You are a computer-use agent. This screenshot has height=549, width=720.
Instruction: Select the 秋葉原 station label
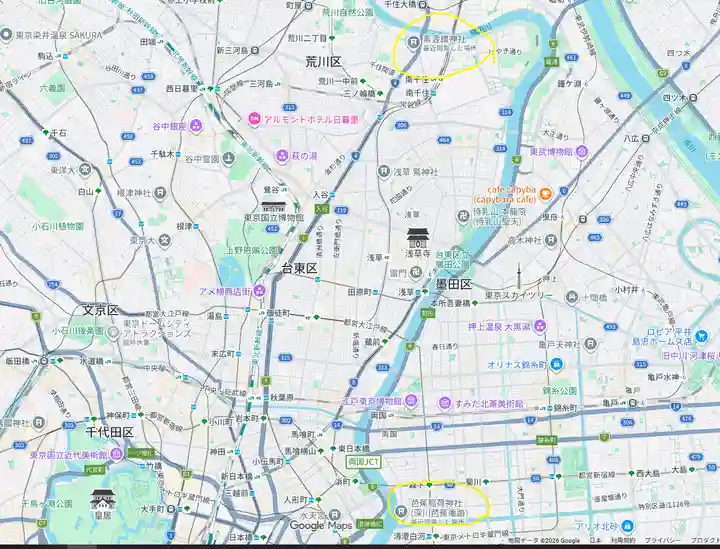click(x=282, y=397)
